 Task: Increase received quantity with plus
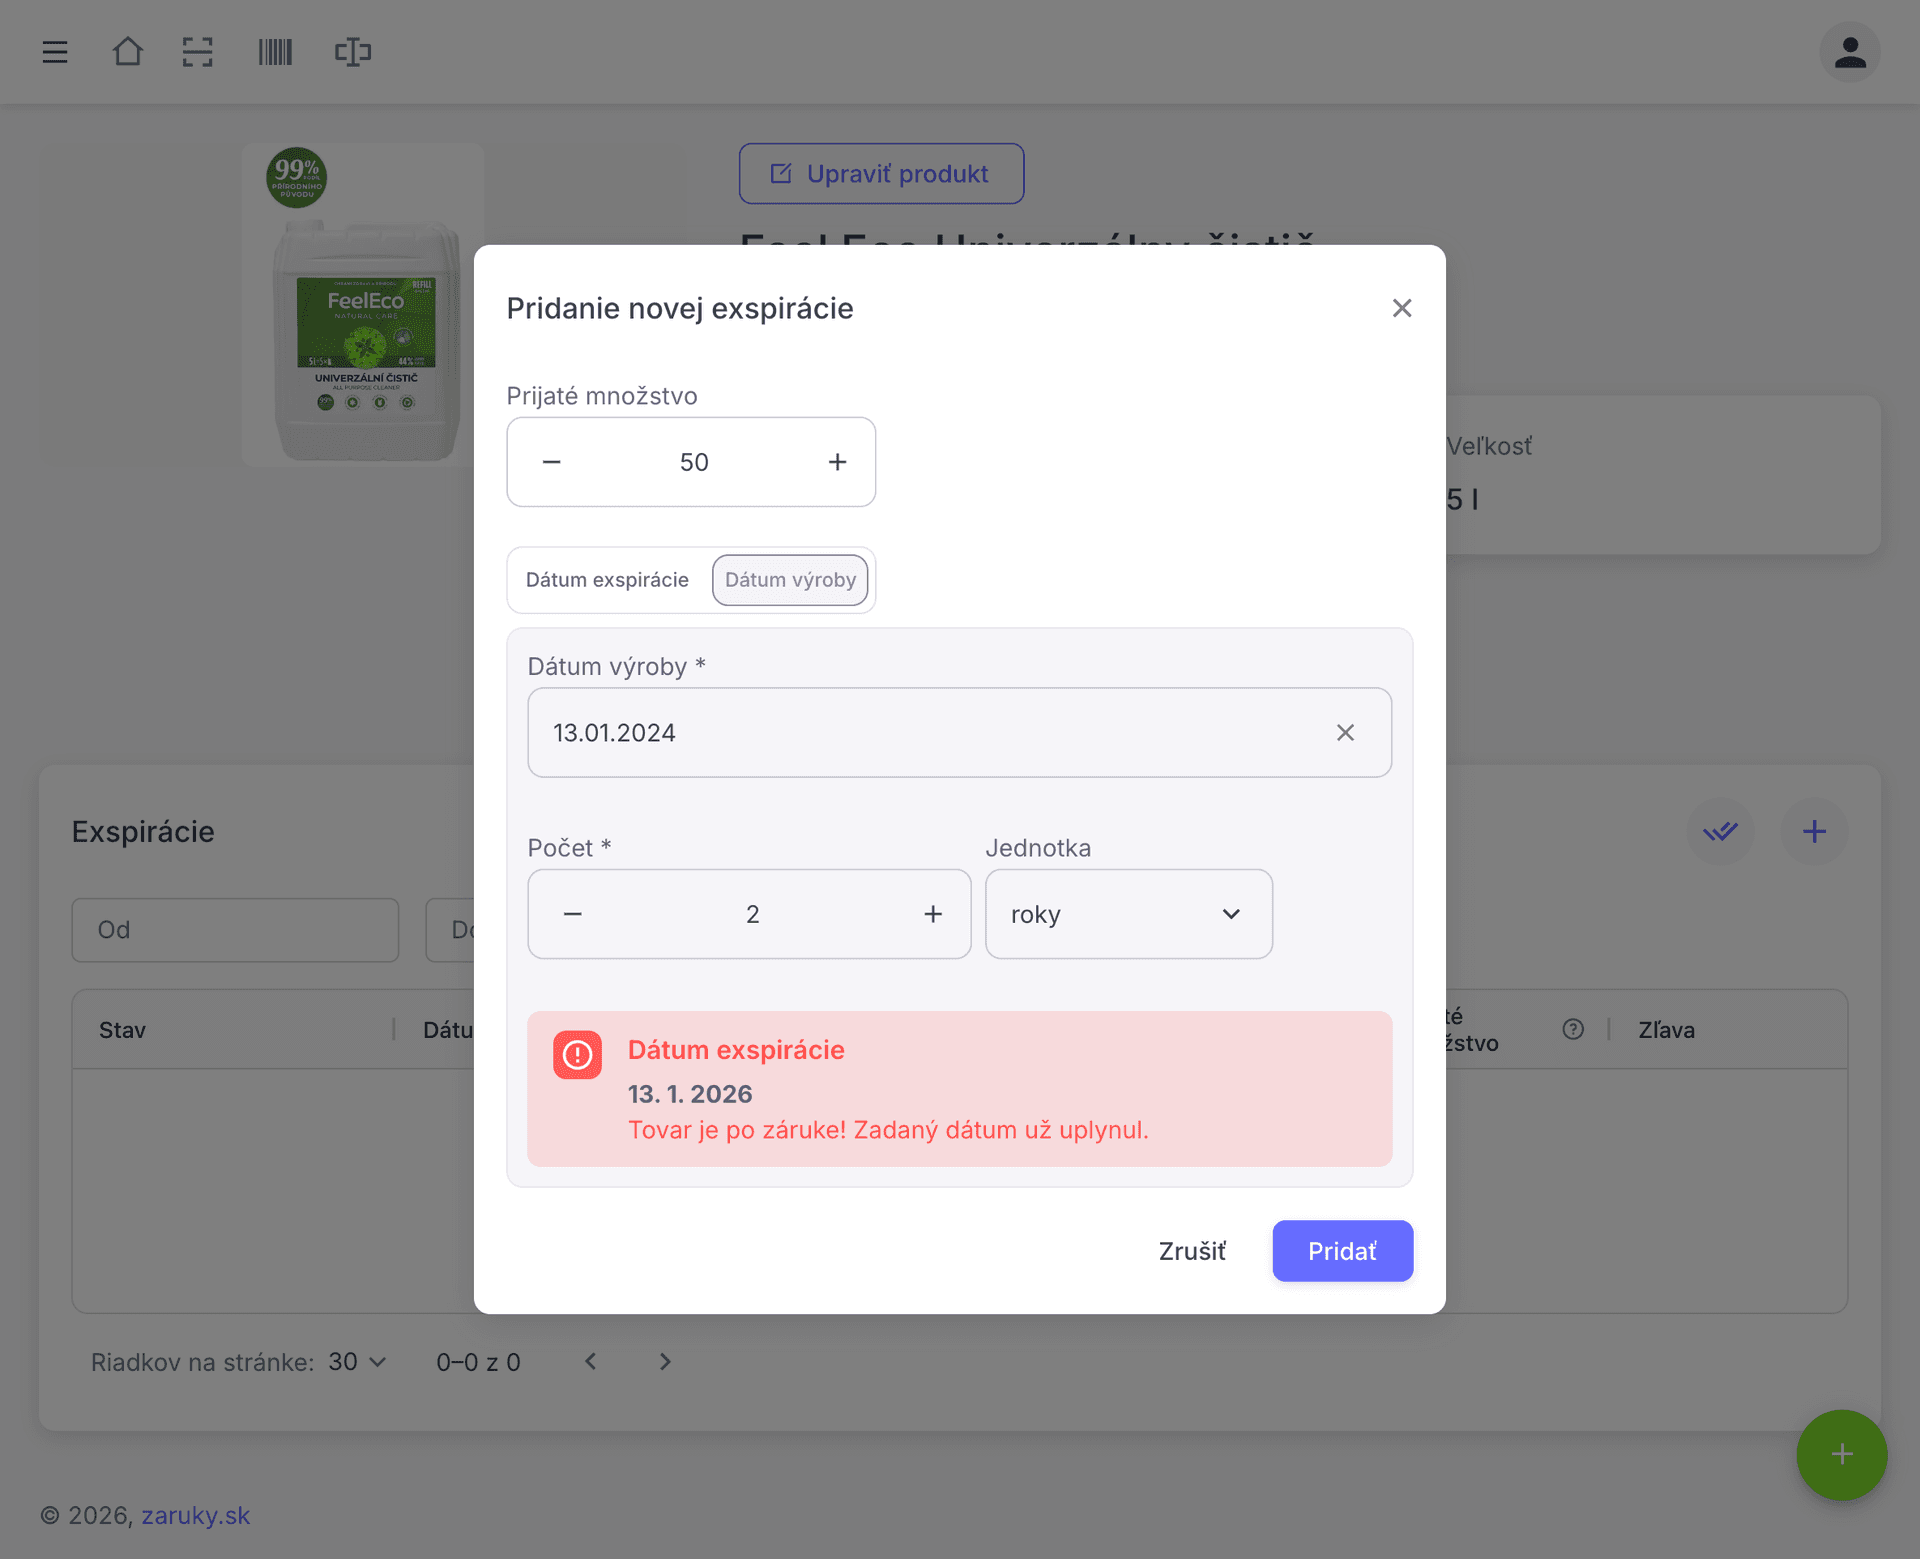pyautogui.click(x=837, y=462)
